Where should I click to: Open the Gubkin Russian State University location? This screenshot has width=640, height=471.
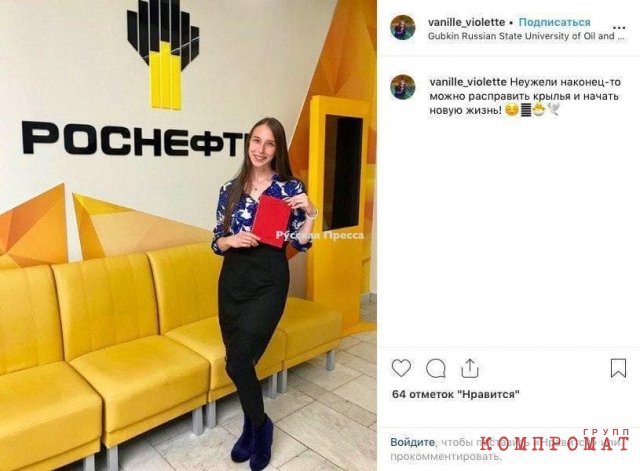[526, 36]
